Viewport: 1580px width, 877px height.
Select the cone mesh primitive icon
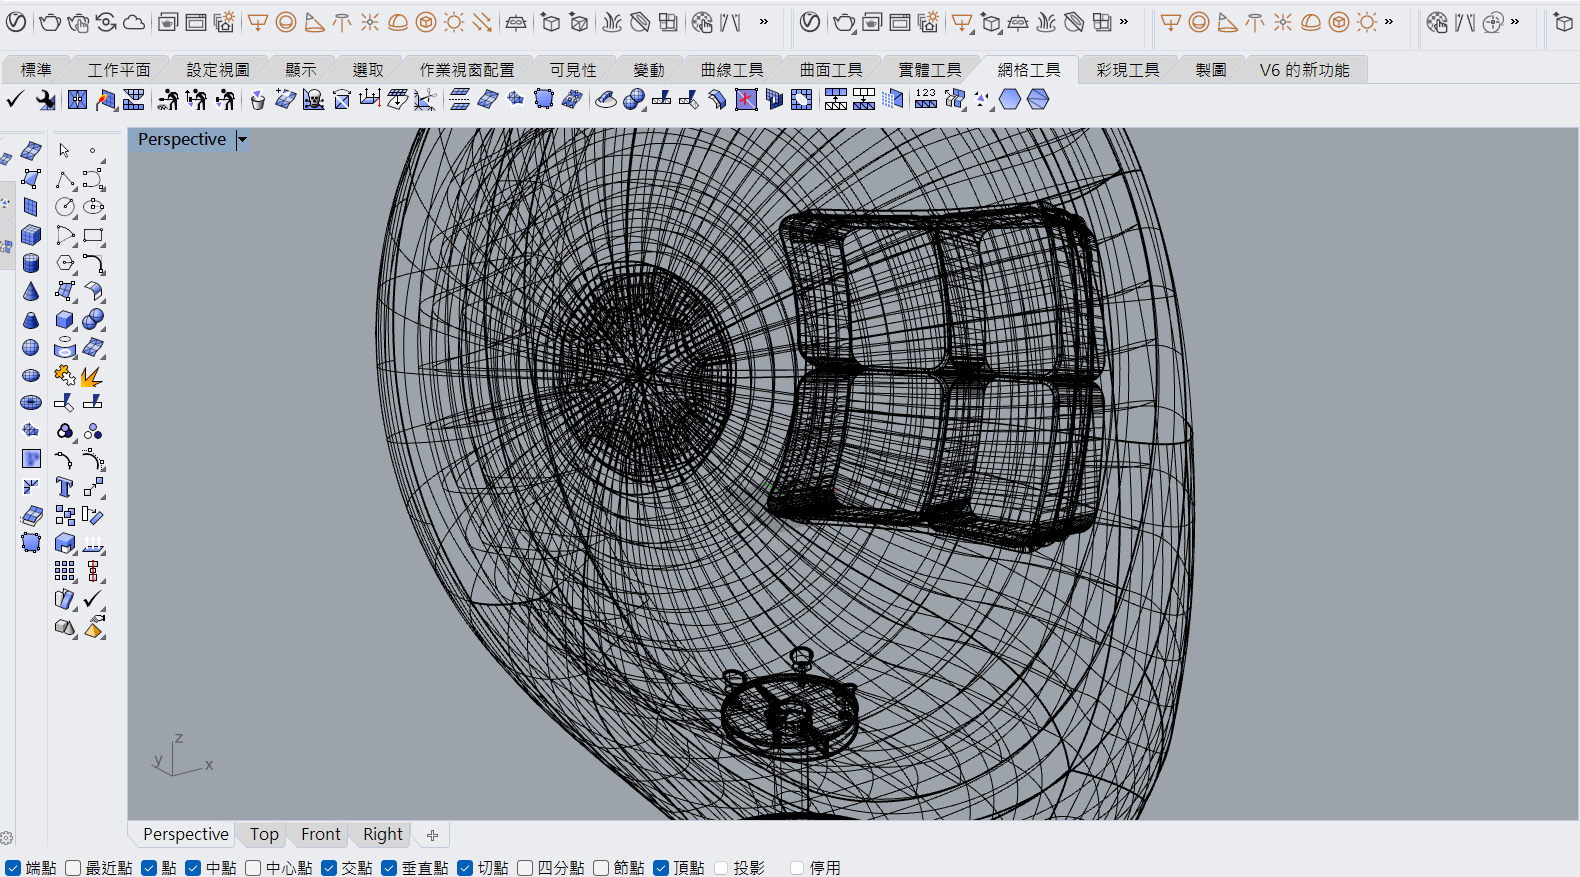point(31,291)
